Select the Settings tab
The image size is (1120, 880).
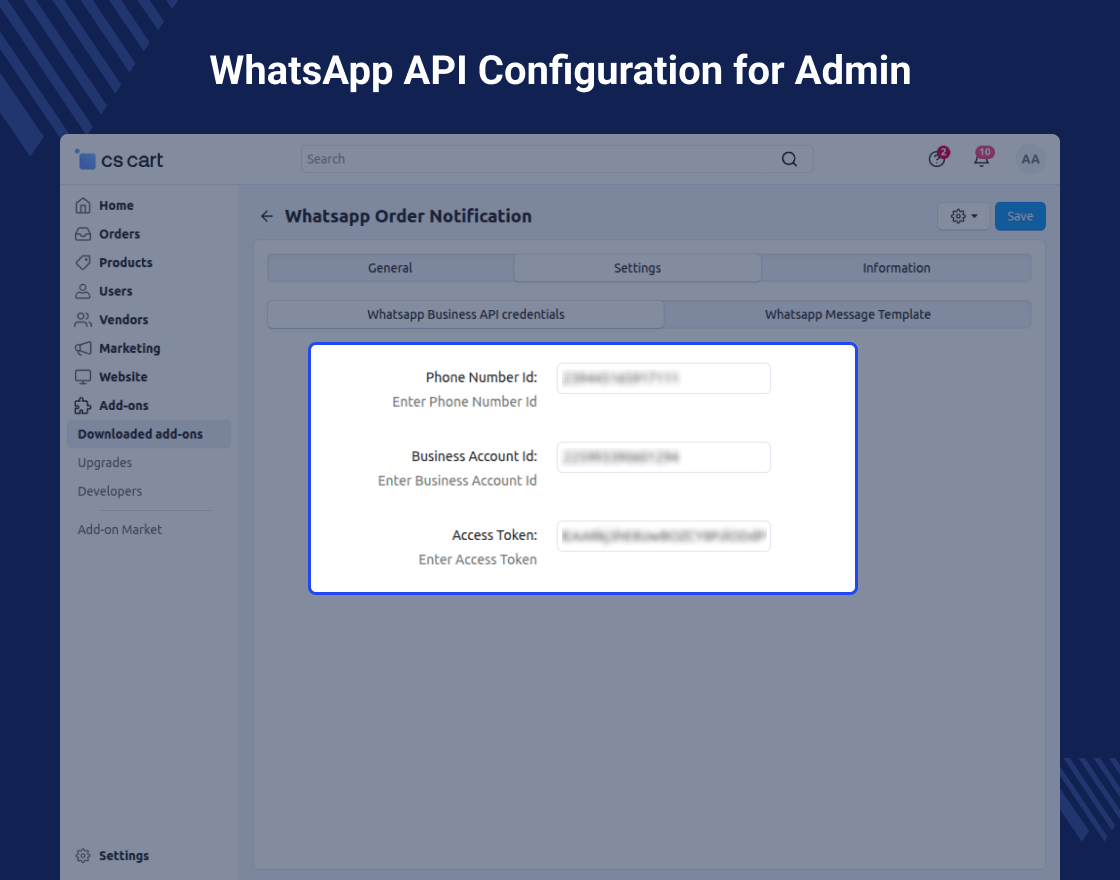[637, 268]
